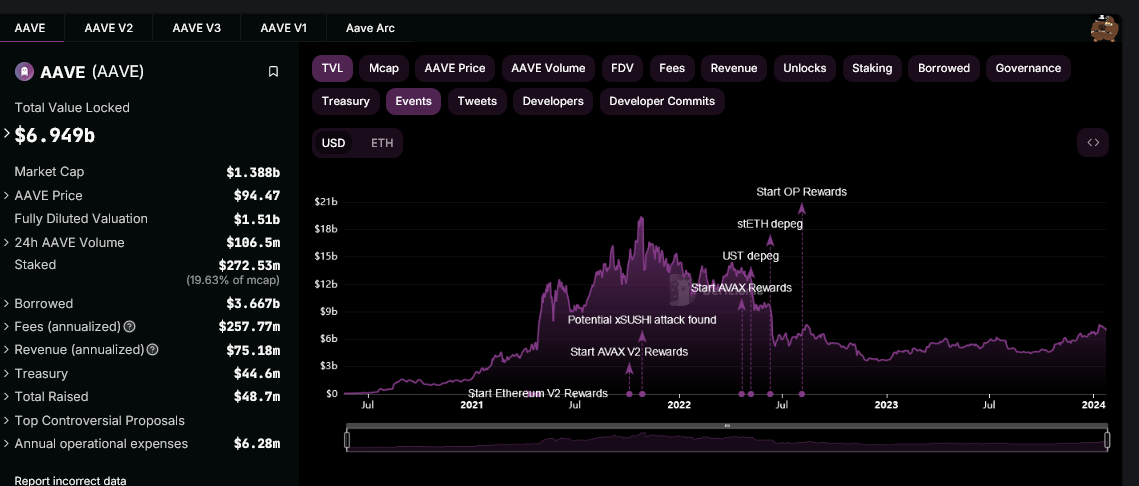This screenshot has height=486, width=1139.
Task: Click the $6.949b TVL value
Action: point(55,135)
